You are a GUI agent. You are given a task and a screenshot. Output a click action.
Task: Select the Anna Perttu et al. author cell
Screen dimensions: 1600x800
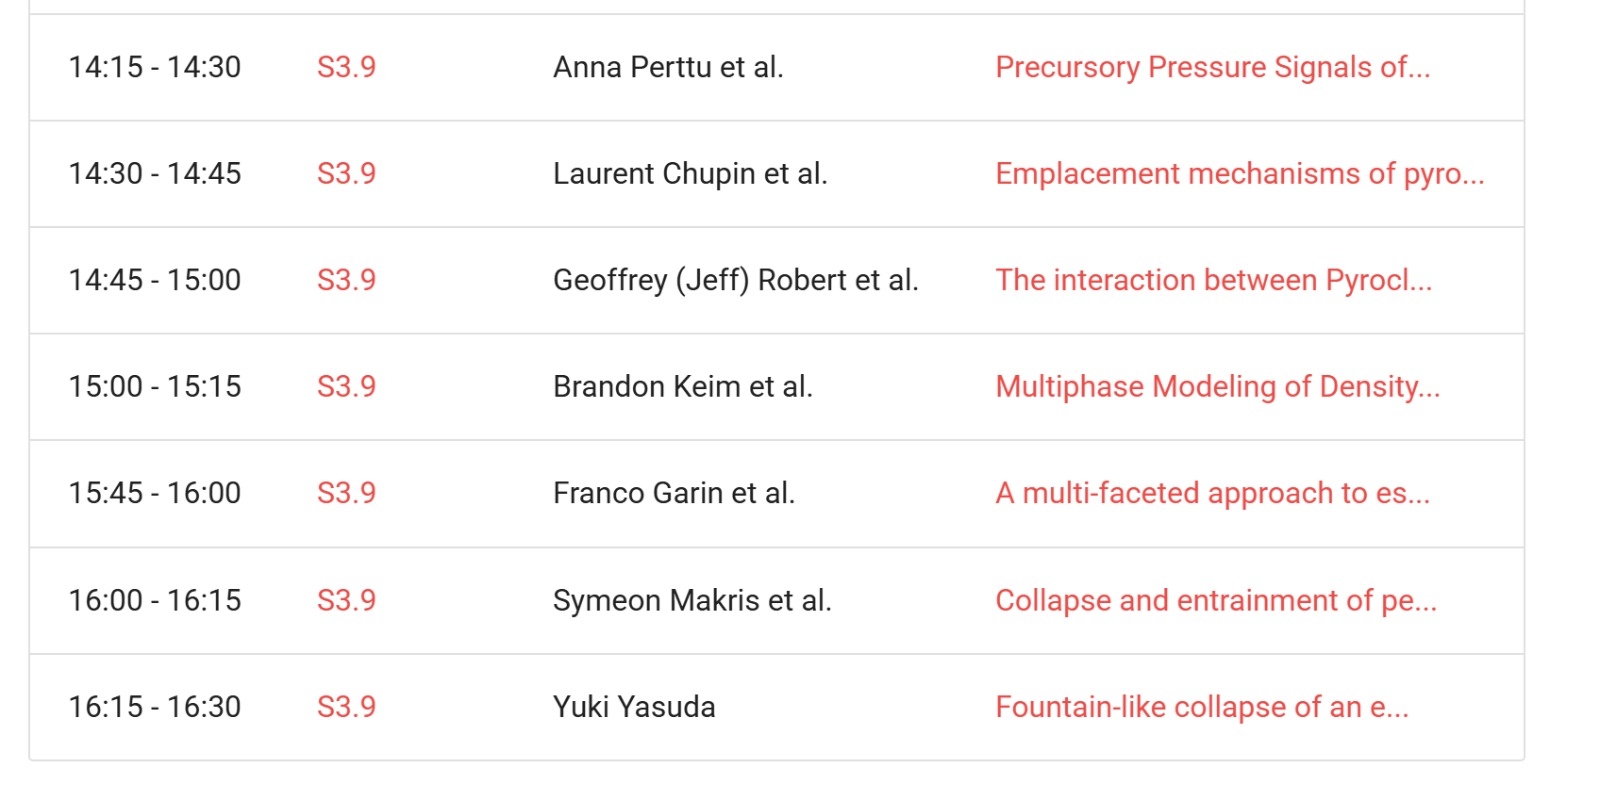point(668,67)
